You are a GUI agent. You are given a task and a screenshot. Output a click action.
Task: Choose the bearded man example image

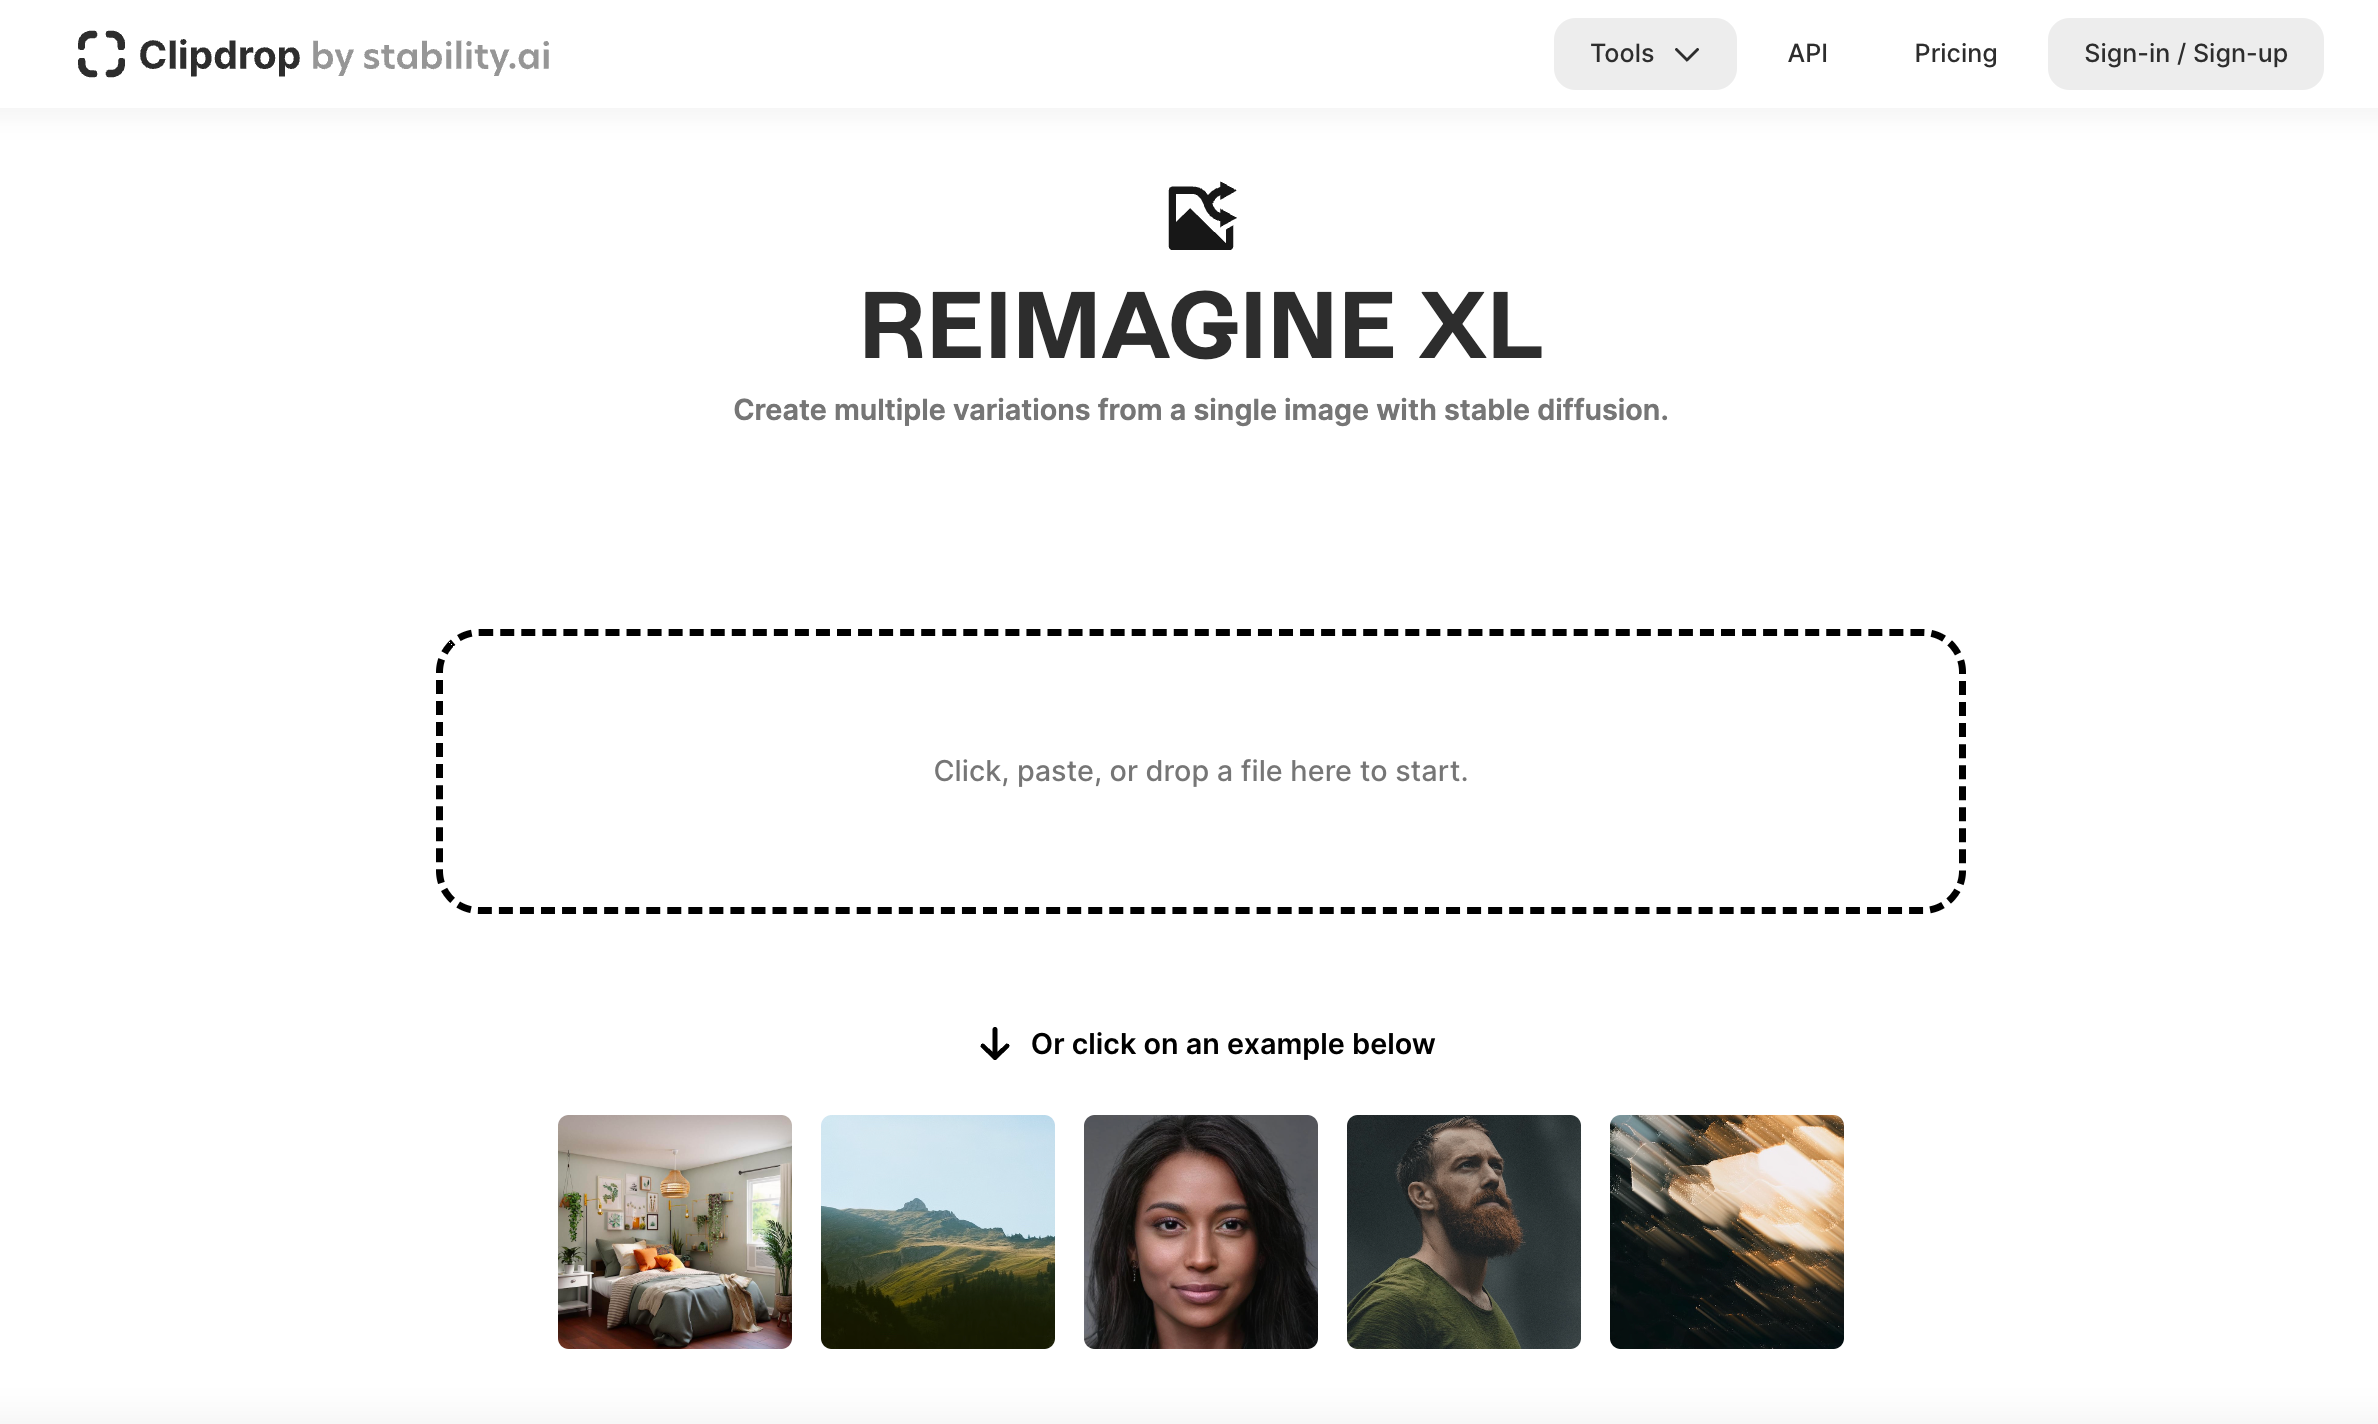point(1464,1232)
